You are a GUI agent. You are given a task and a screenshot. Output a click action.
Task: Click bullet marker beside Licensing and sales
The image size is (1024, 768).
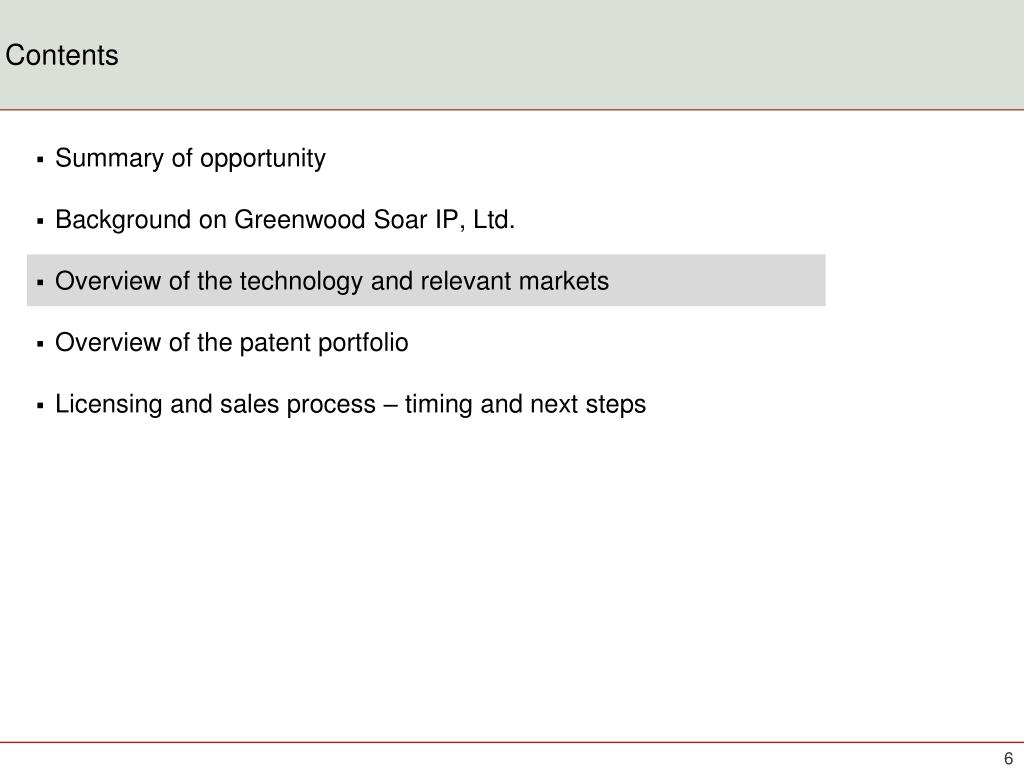40,405
